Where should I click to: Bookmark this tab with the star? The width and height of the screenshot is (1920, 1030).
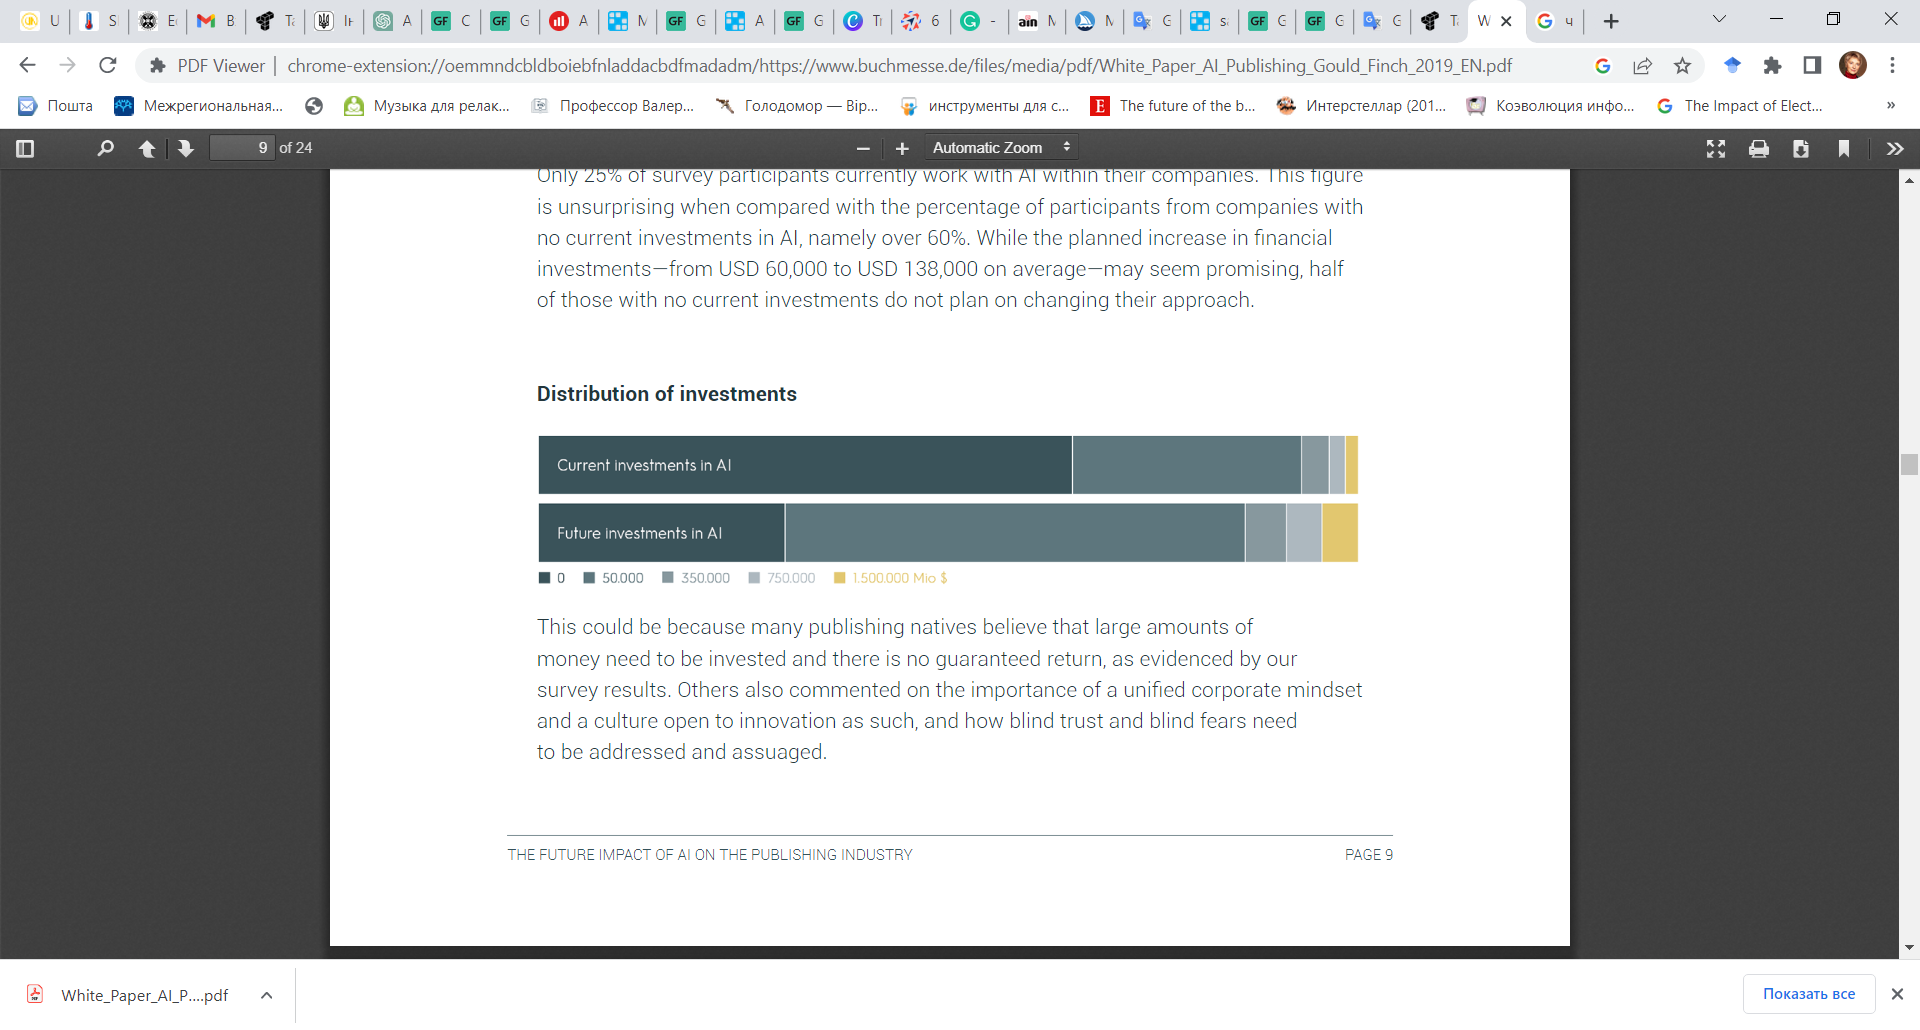point(1682,65)
